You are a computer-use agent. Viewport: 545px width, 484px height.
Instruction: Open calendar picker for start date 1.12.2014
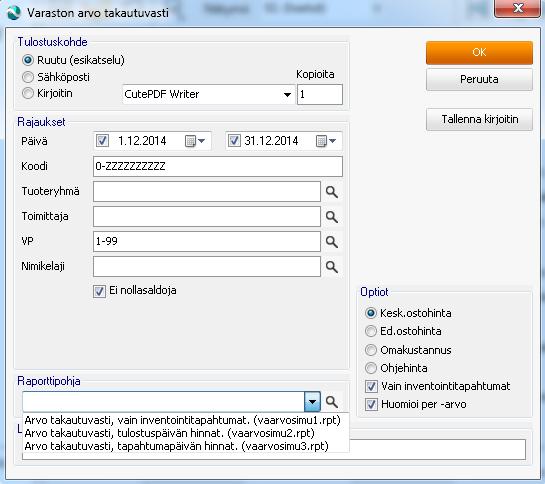(194, 141)
